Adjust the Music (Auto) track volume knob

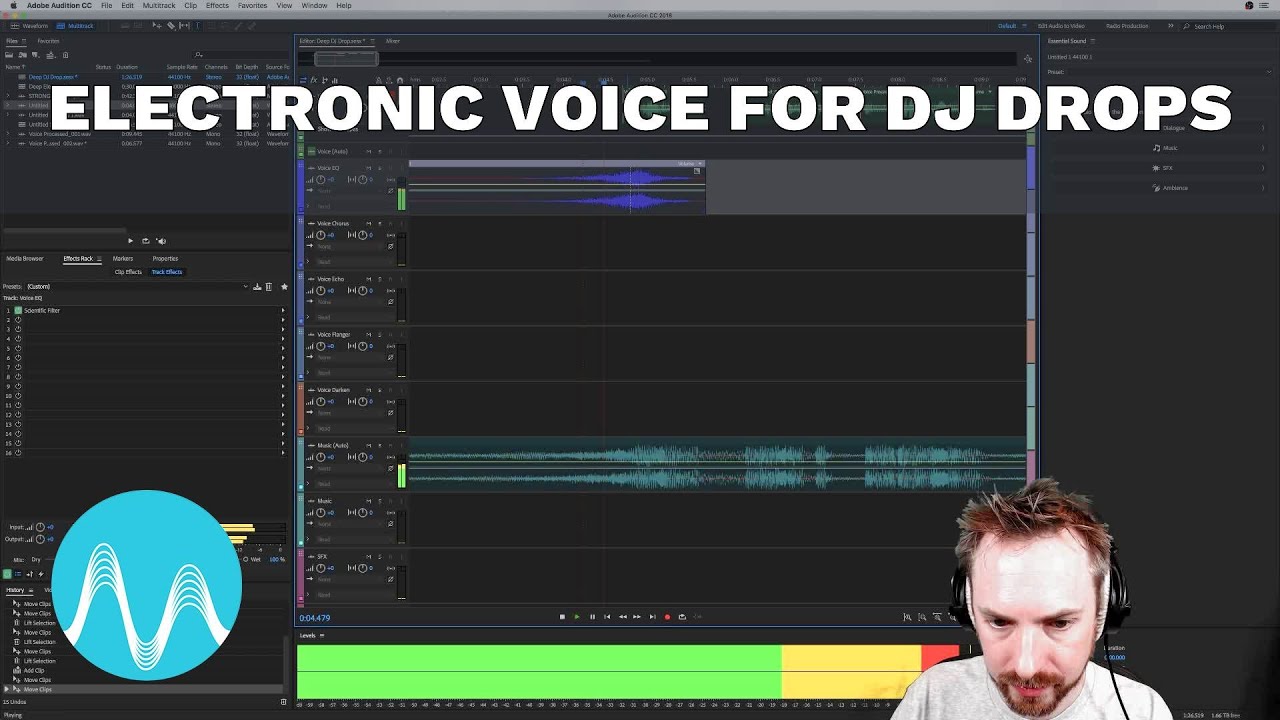[x=321, y=458]
